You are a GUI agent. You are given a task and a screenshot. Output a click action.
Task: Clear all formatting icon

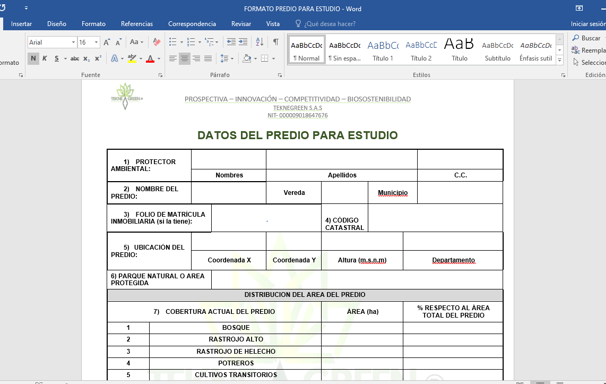(157, 42)
